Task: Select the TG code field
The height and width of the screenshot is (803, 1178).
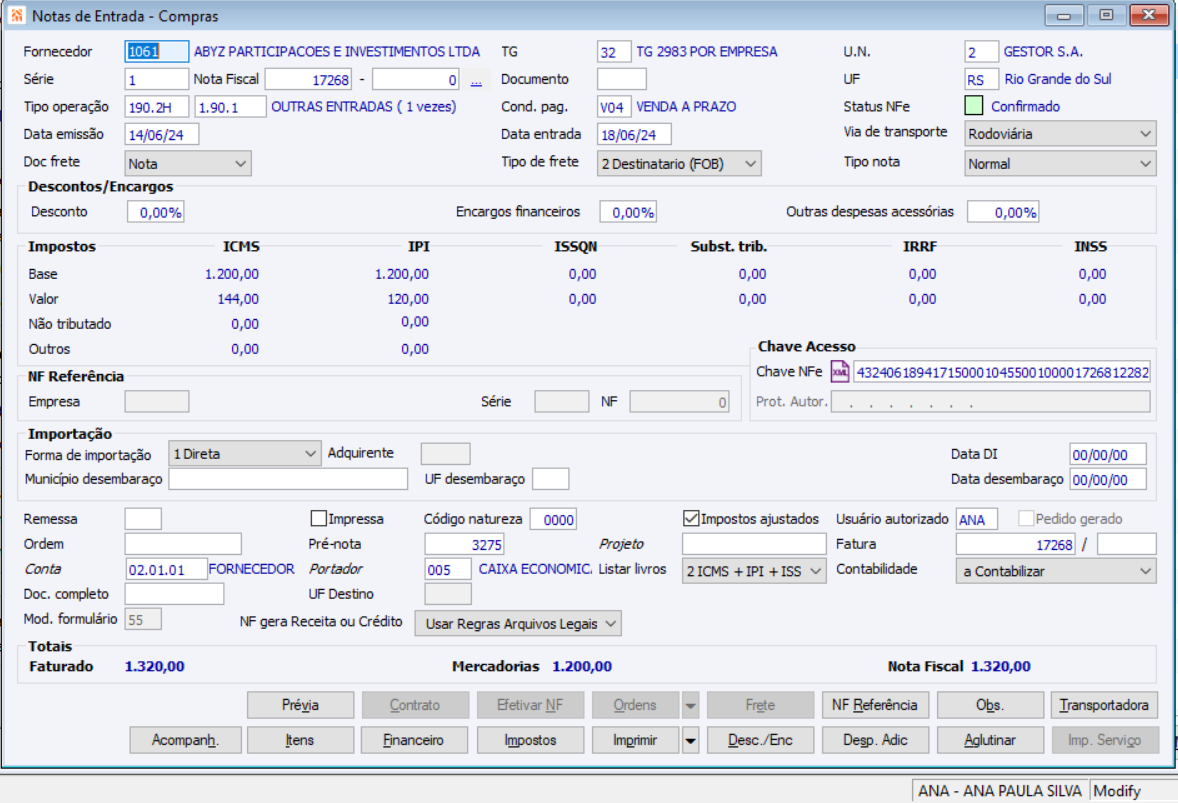Action: (614, 52)
